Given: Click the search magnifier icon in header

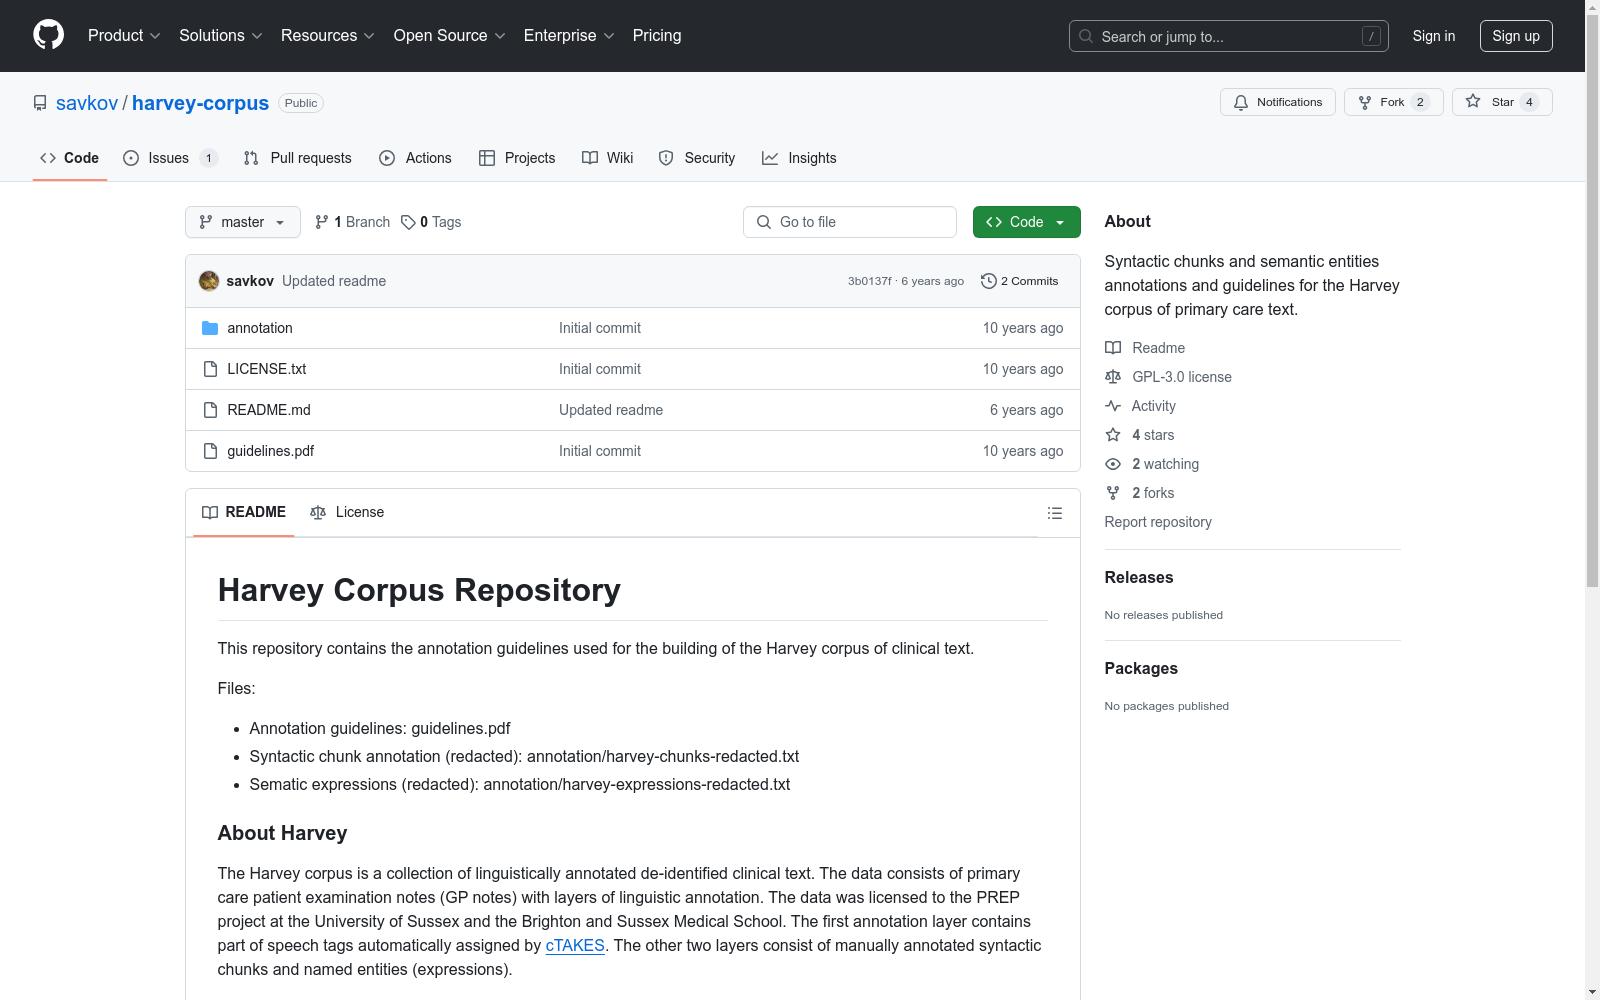Looking at the screenshot, I should click(x=1086, y=36).
